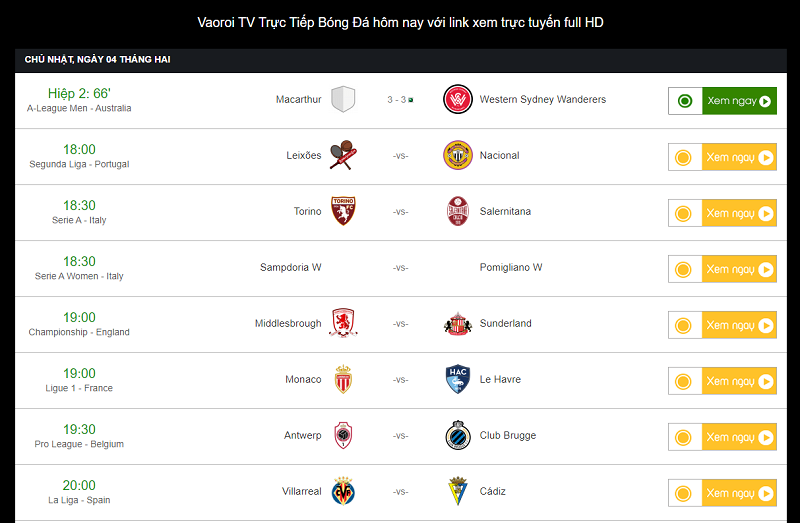Click Xem ngay for Villarreal vs Cádiz
The width and height of the screenshot is (800, 523).
[x=739, y=493]
